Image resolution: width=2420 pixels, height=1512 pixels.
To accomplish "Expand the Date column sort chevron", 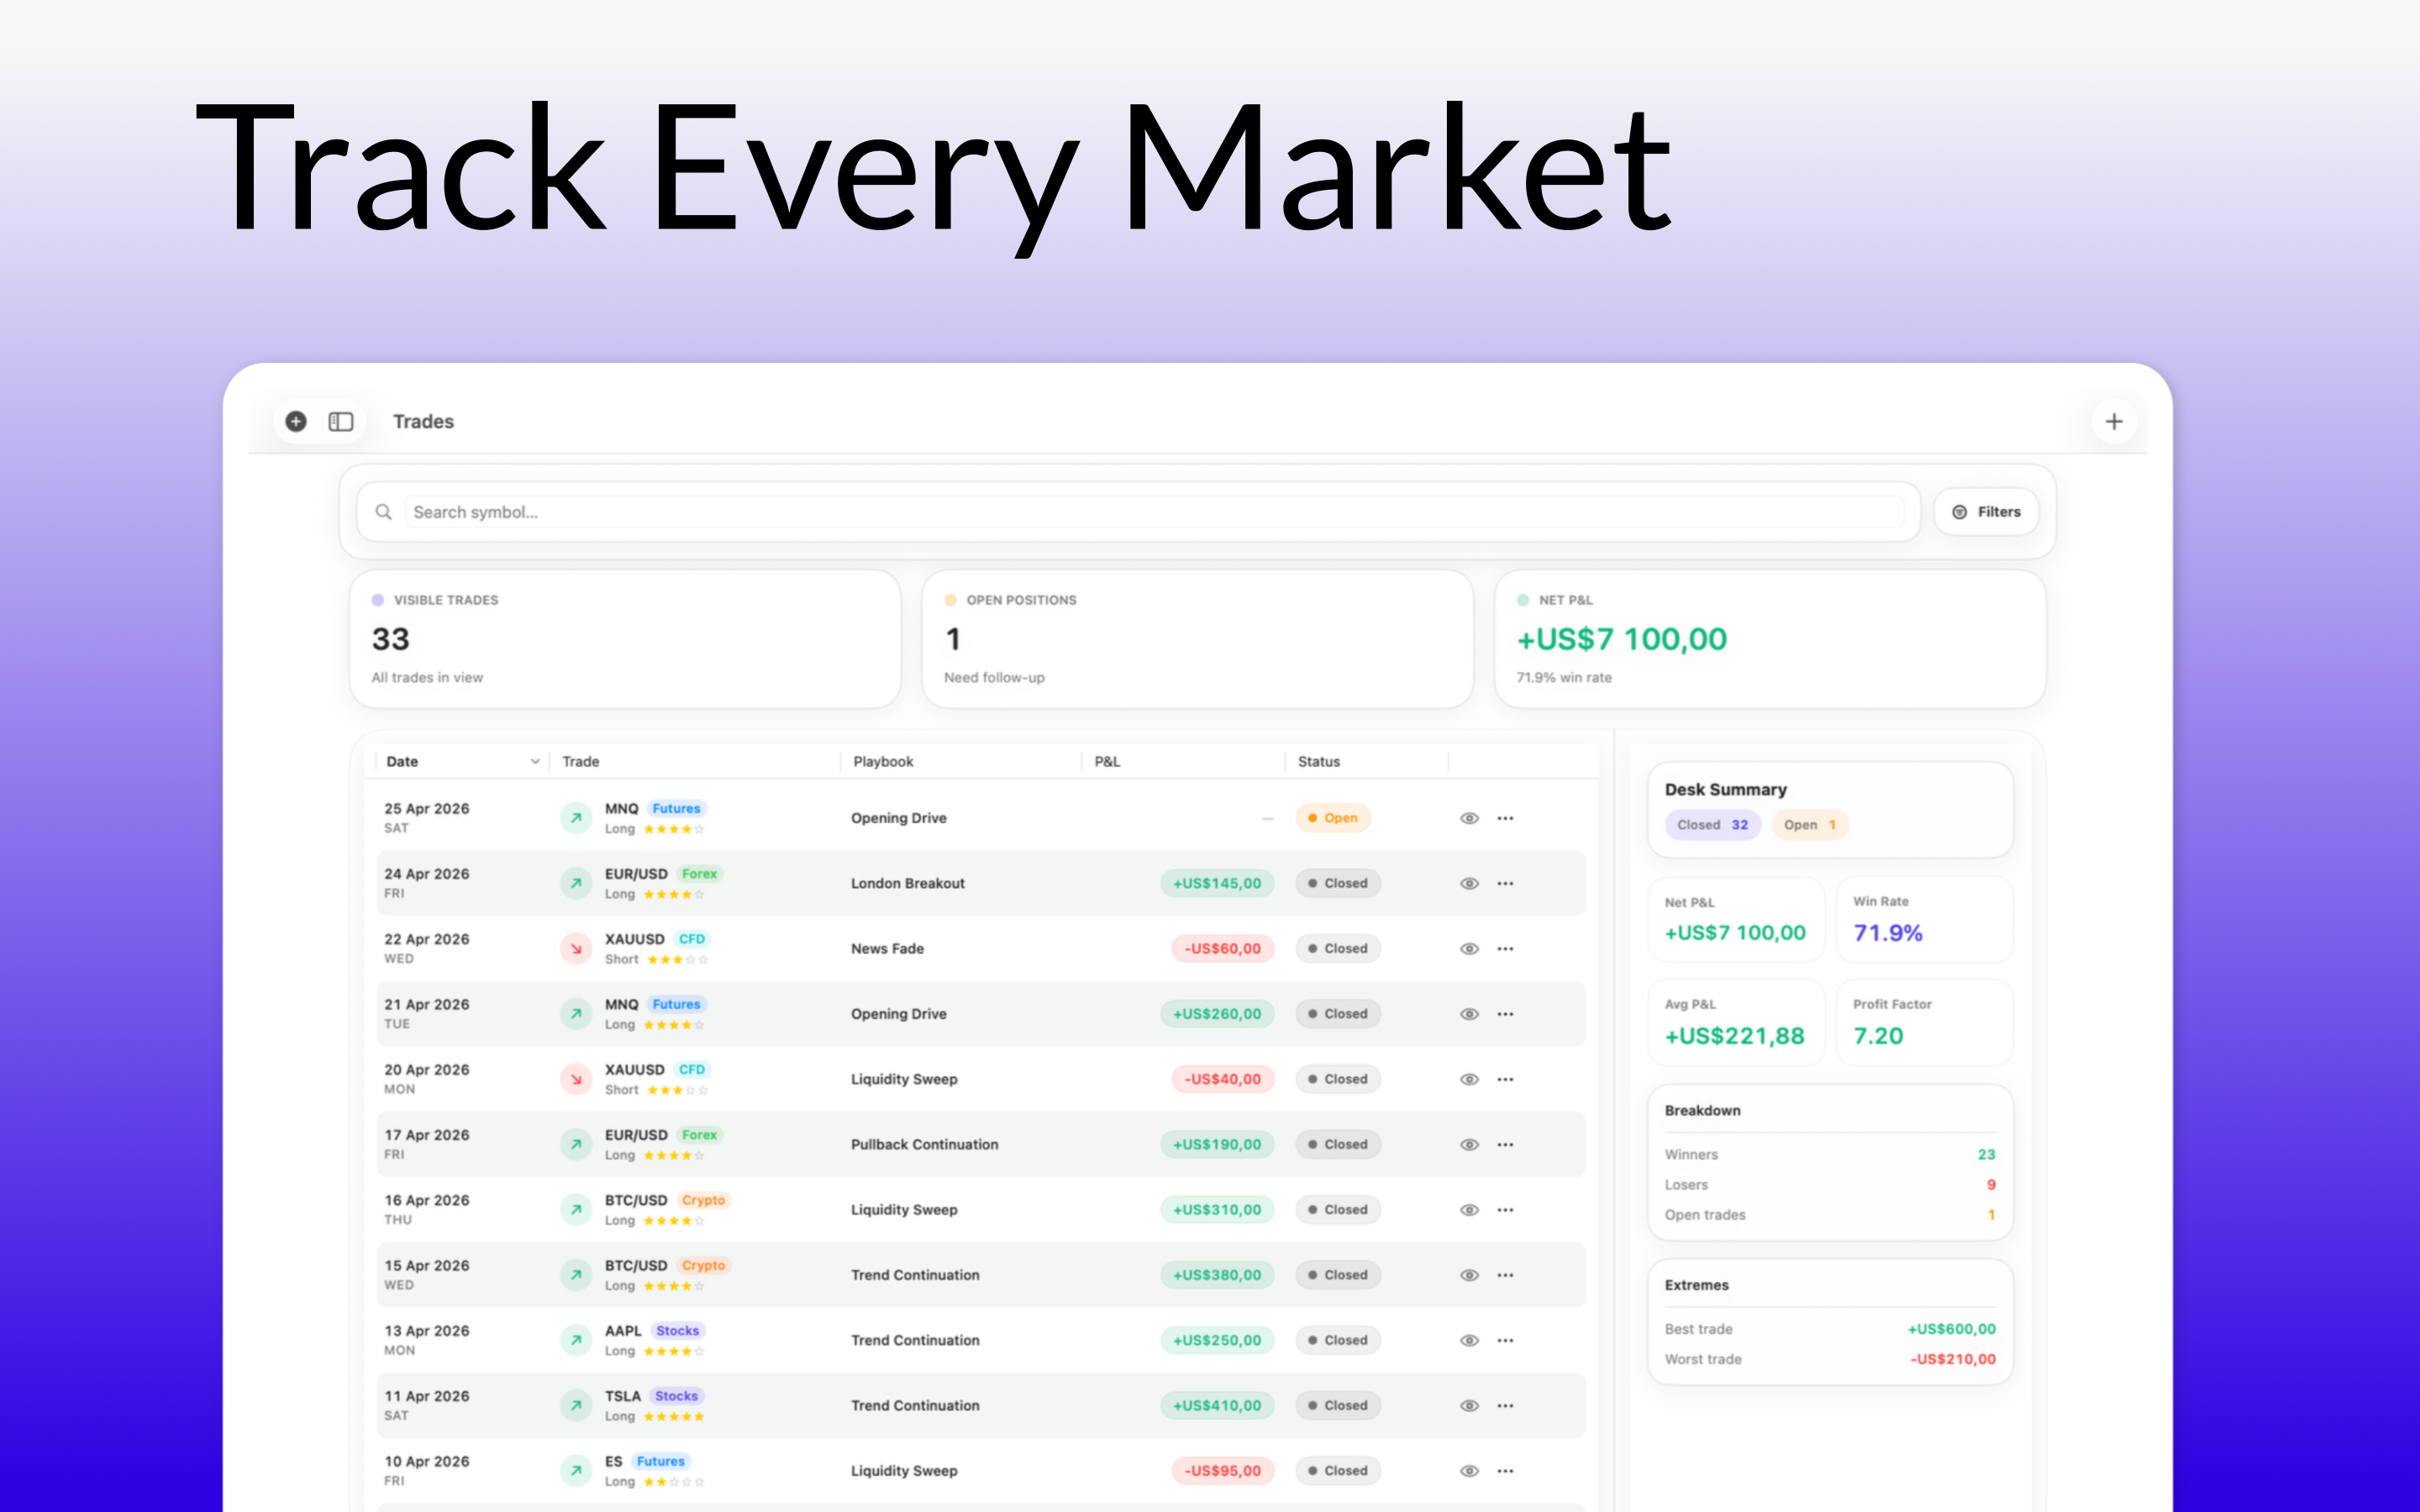I will point(535,762).
